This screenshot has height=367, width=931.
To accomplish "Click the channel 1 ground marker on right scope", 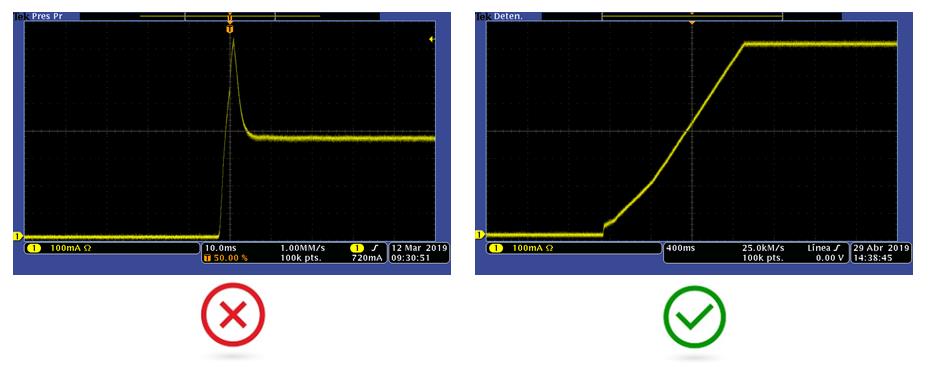I will point(479,235).
